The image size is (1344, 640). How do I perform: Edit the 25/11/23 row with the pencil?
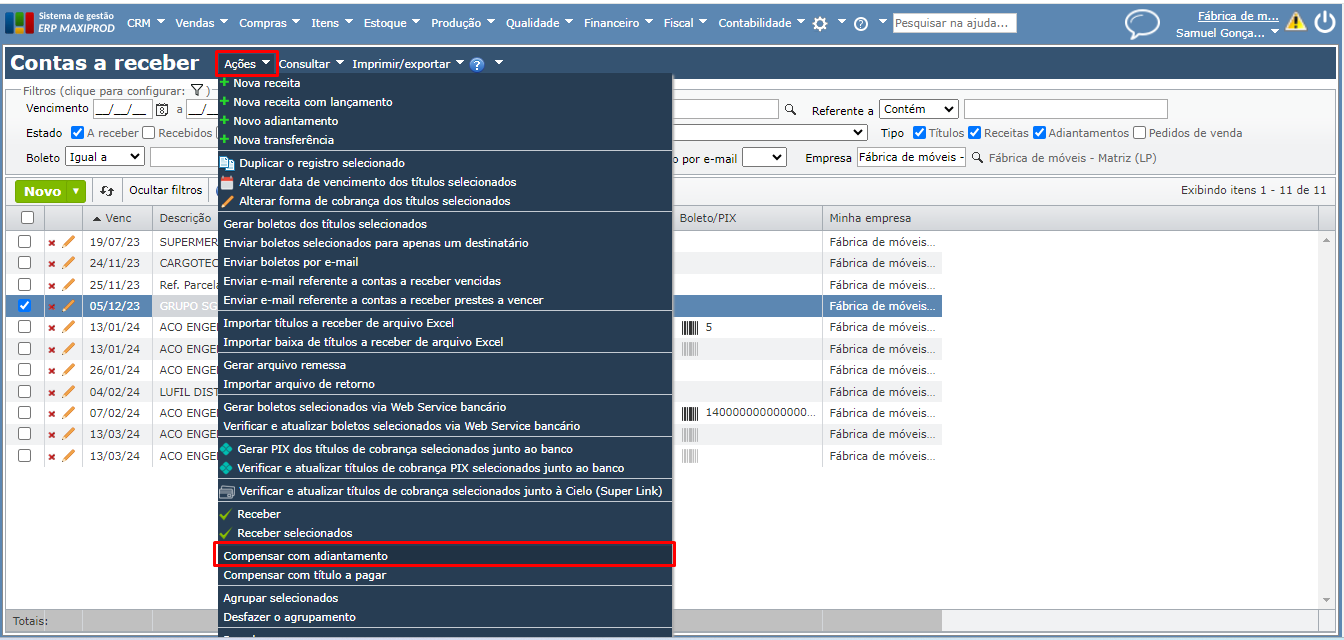pos(68,284)
